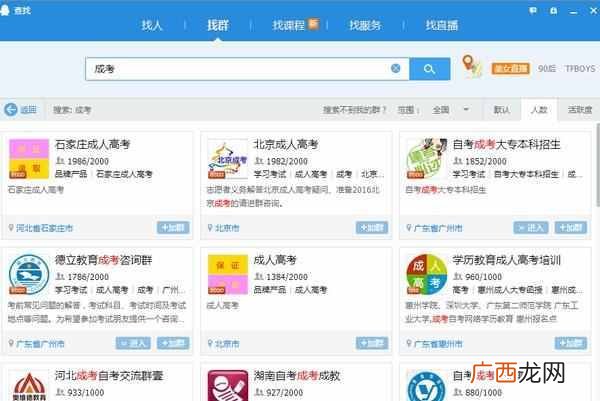Join the 自考成考大专本科招生 group
Screen dimensions: 600x401
click(571, 228)
